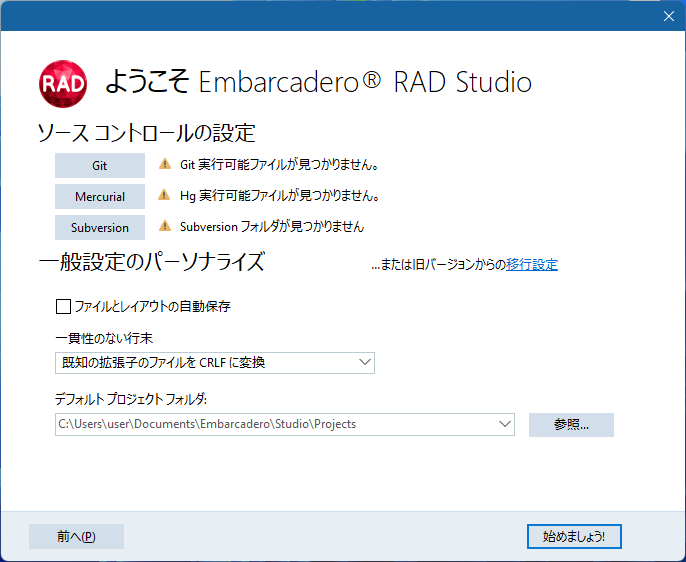686x562 pixels.
Task: Select the Mercurial source control button
Action: click(x=100, y=196)
